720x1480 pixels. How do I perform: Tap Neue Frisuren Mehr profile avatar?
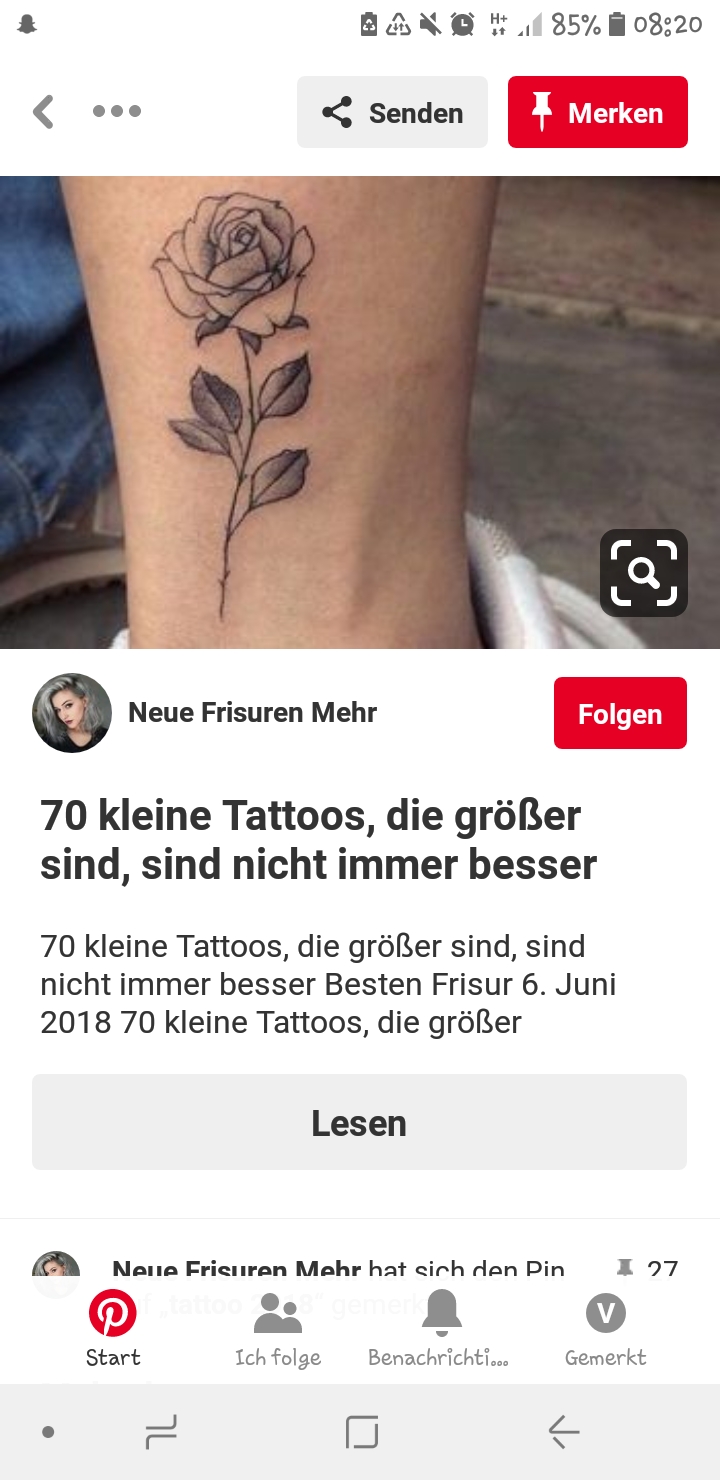(x=72, y=713)
